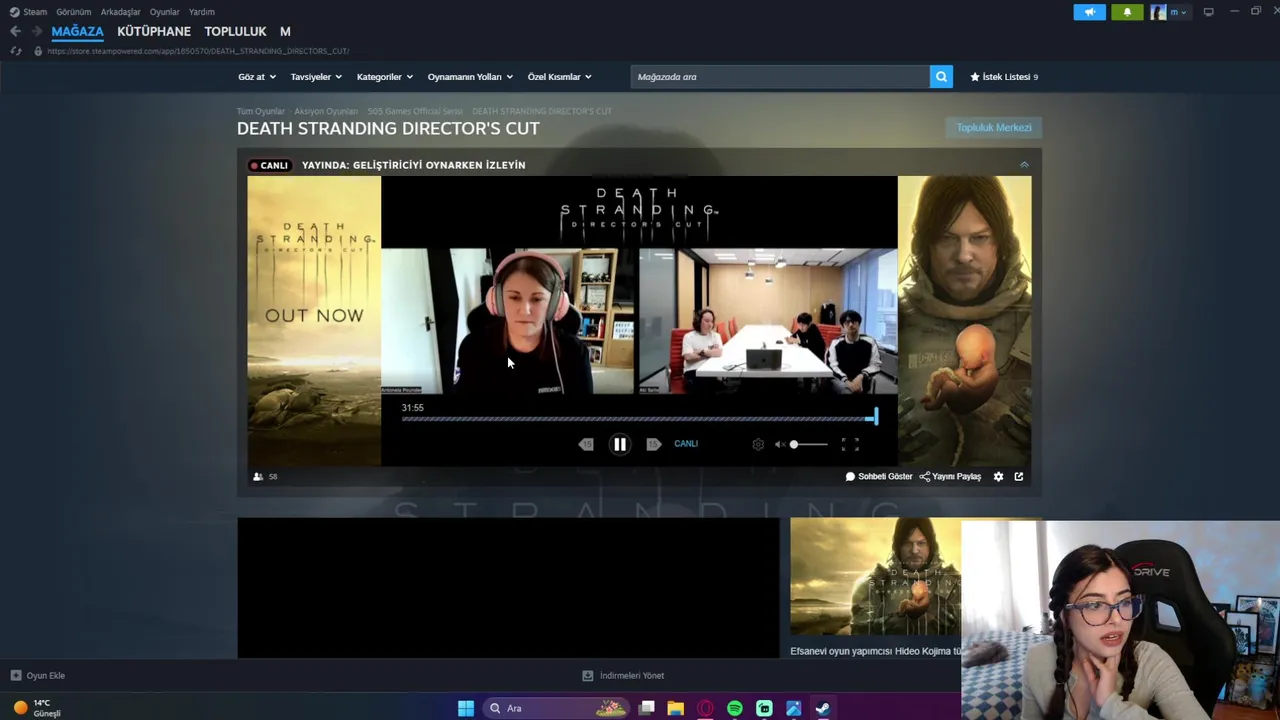Toggle fullscreen for the broadcast

point(850,445)
